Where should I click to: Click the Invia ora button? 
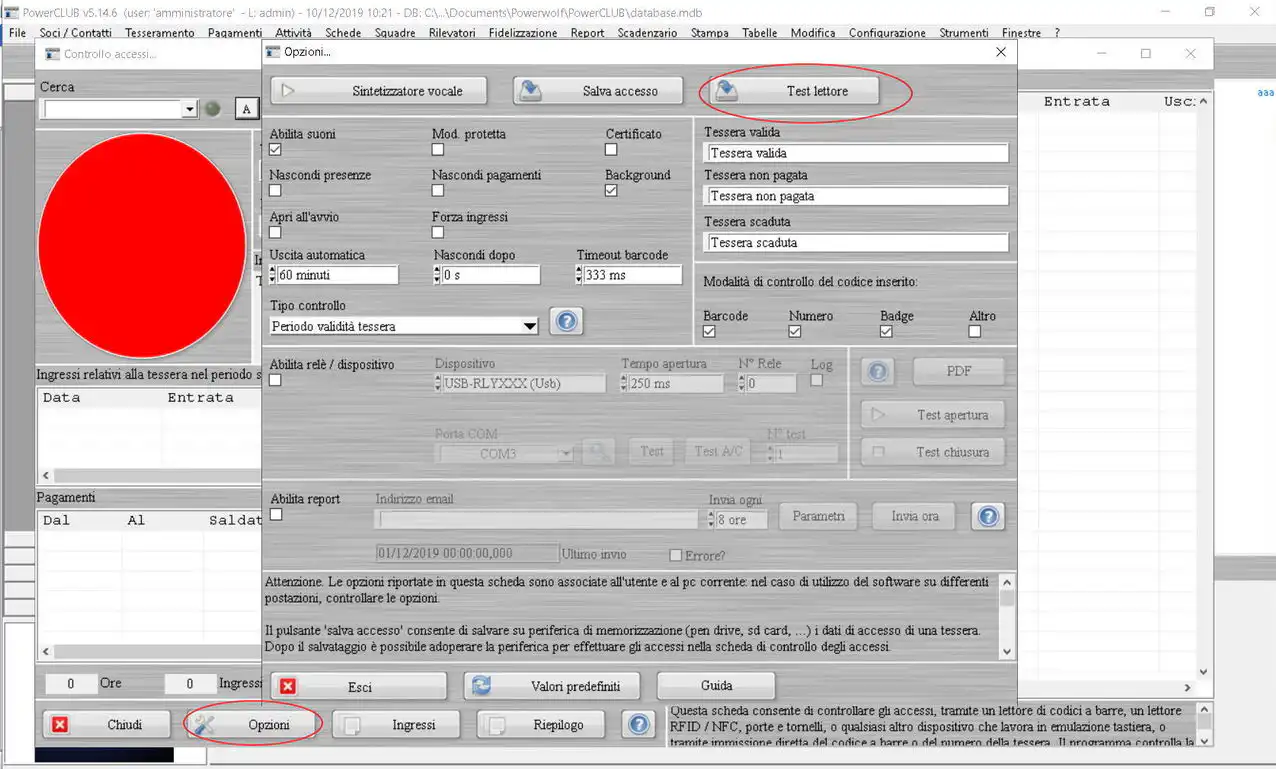click(915, 517)
